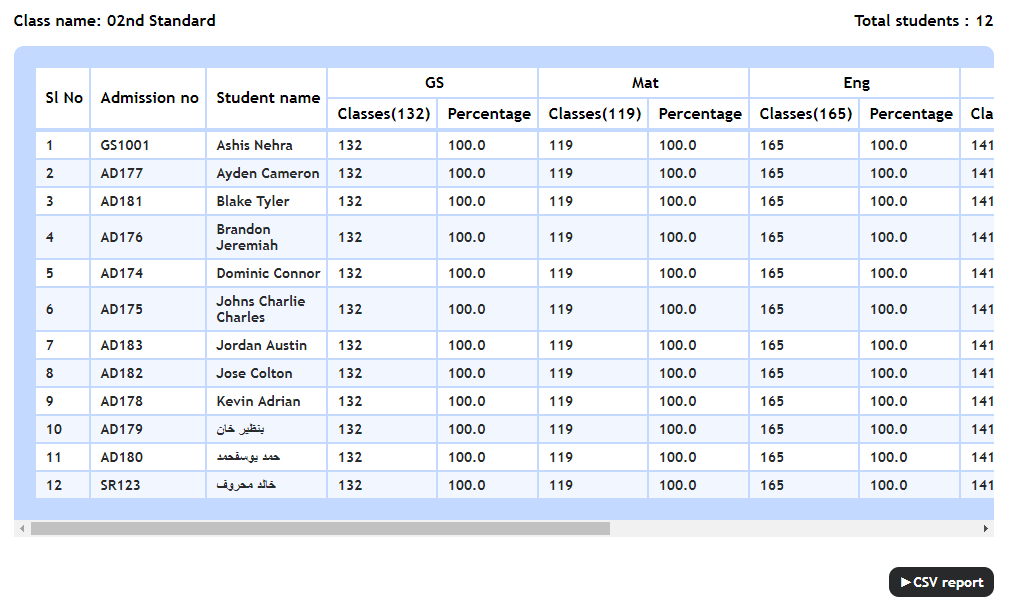
Task: Click the Student name column header
Action: click(x=268, y=98)
